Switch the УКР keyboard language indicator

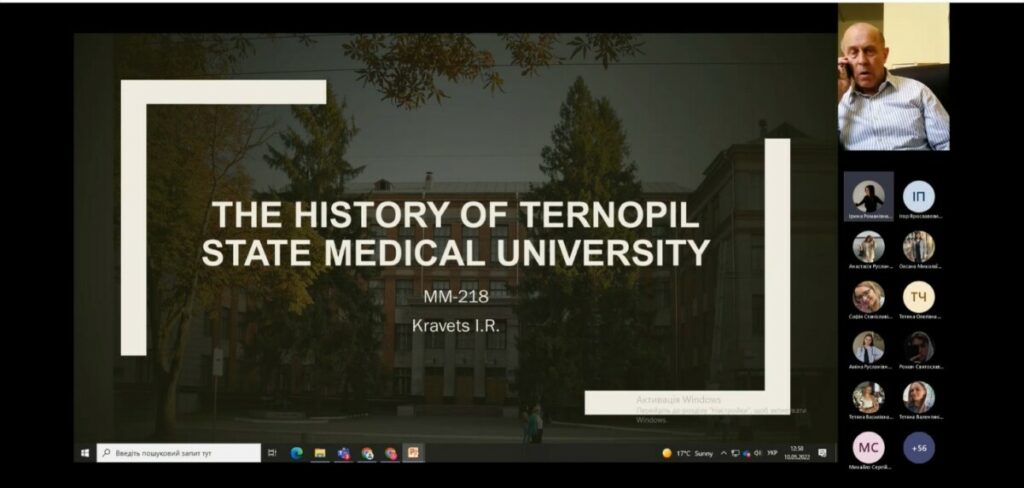tap(772, 453)
